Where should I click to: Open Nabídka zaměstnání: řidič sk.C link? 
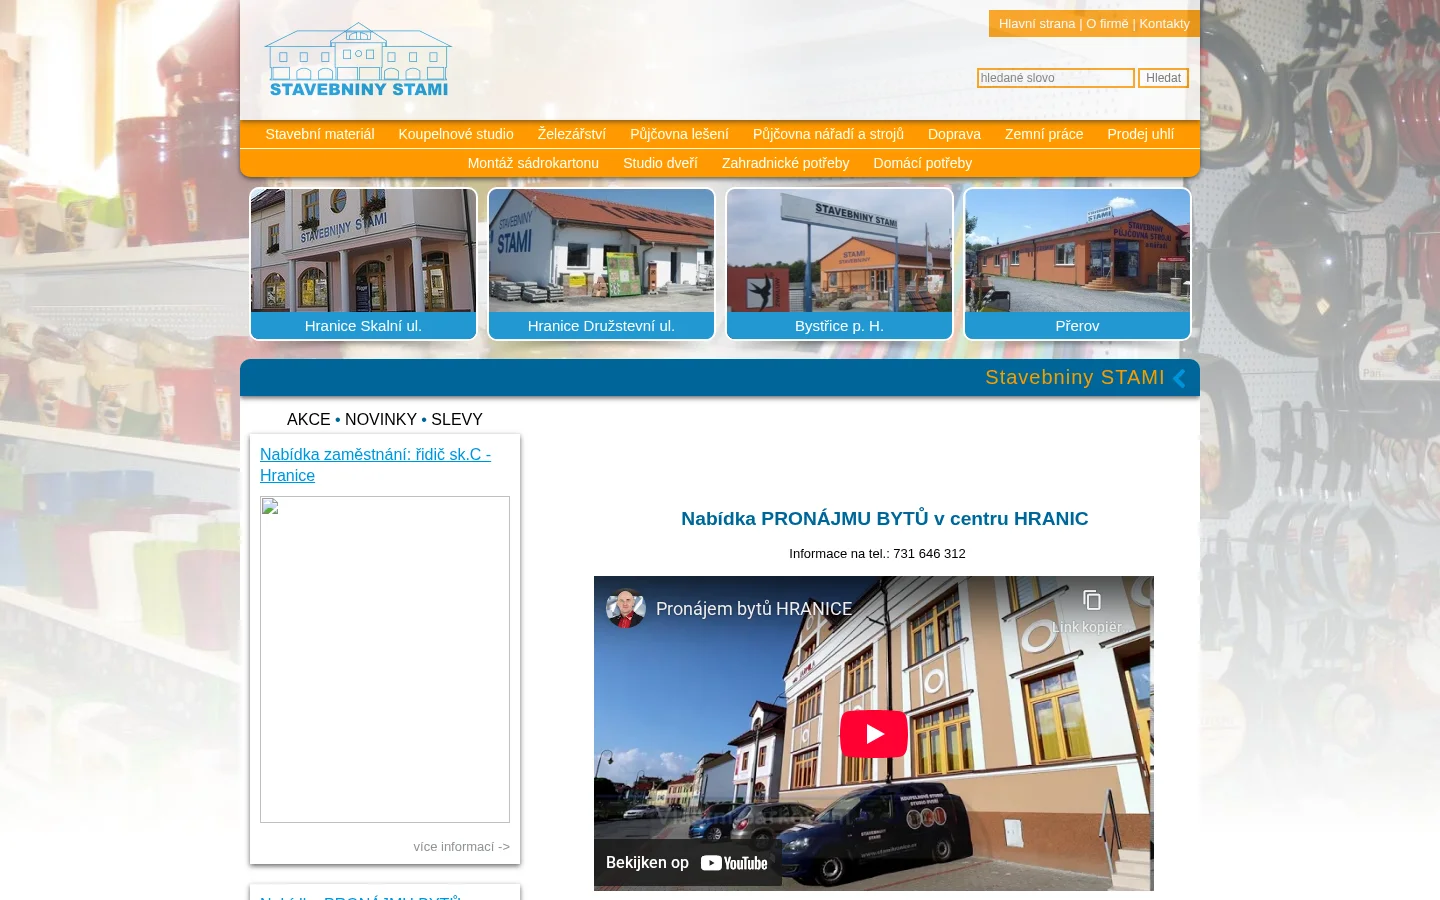click(x=375, y=465)
